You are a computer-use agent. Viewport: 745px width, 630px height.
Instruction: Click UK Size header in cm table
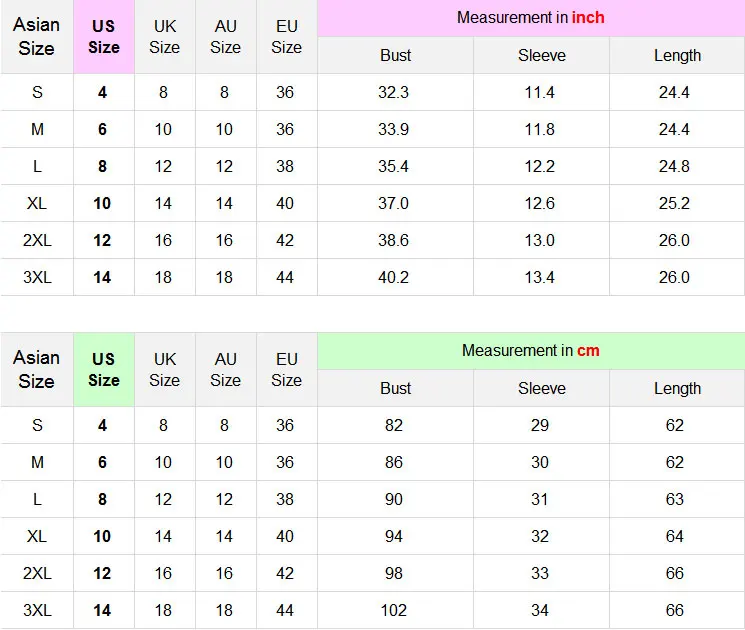click(165, 369)
